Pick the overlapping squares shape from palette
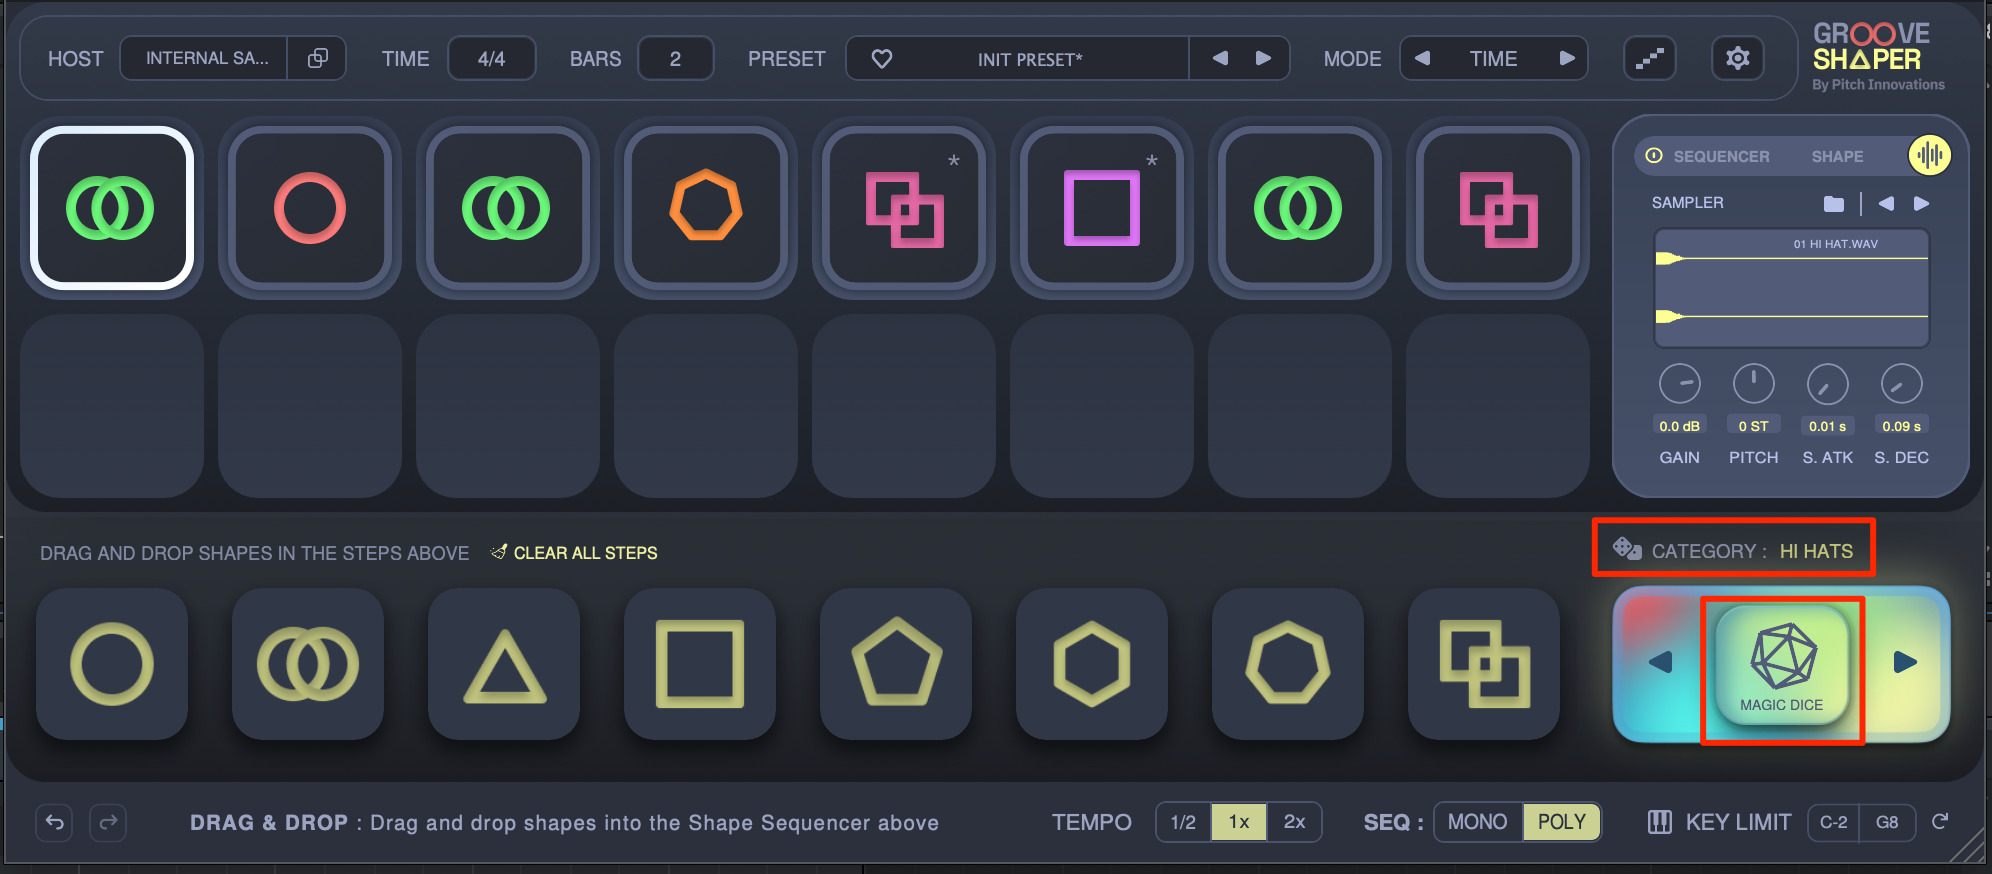Viewport: 1992px width, 874px height. pyautogui.click(x=1484, y=664)
